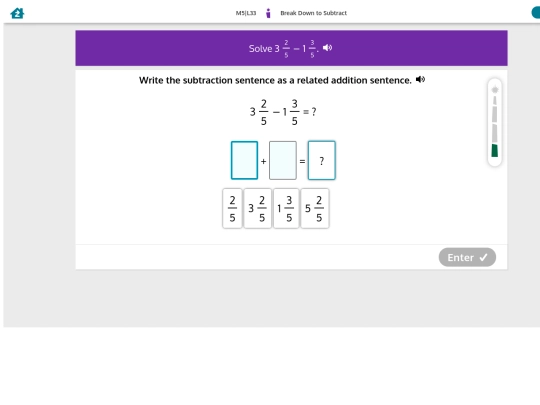The height and width of the screenshot is (405, 540).
Task: Select the 2/5 fraction tile
Action: (232, 208)
